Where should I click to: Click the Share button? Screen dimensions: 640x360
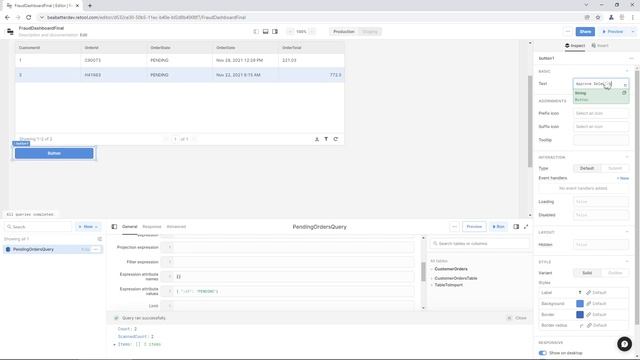585,31
